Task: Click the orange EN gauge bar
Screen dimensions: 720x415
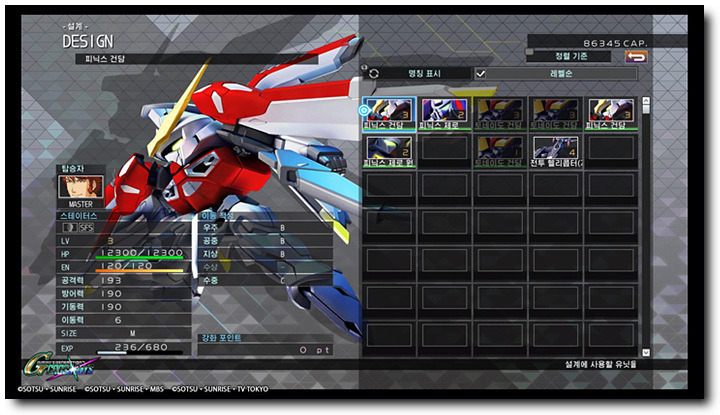Action: tap(140, 271)
